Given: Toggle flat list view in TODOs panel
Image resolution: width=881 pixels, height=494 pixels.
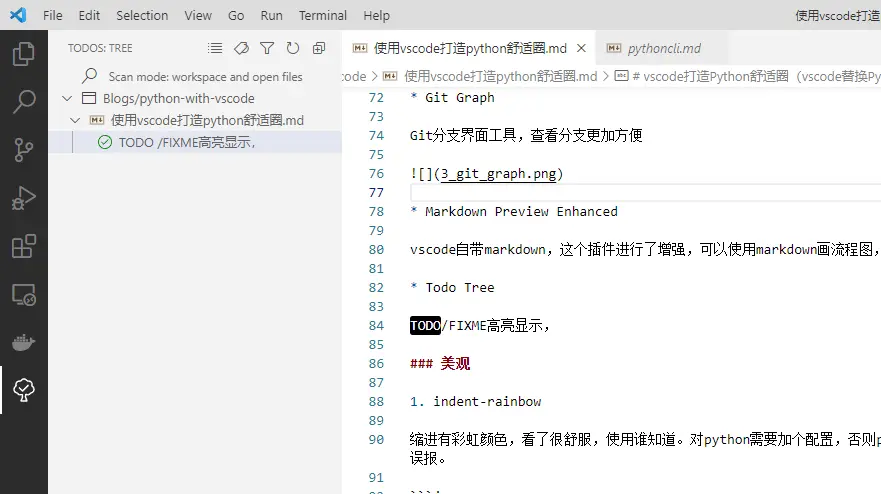Looking at the screenshot, I should point(215,48).
